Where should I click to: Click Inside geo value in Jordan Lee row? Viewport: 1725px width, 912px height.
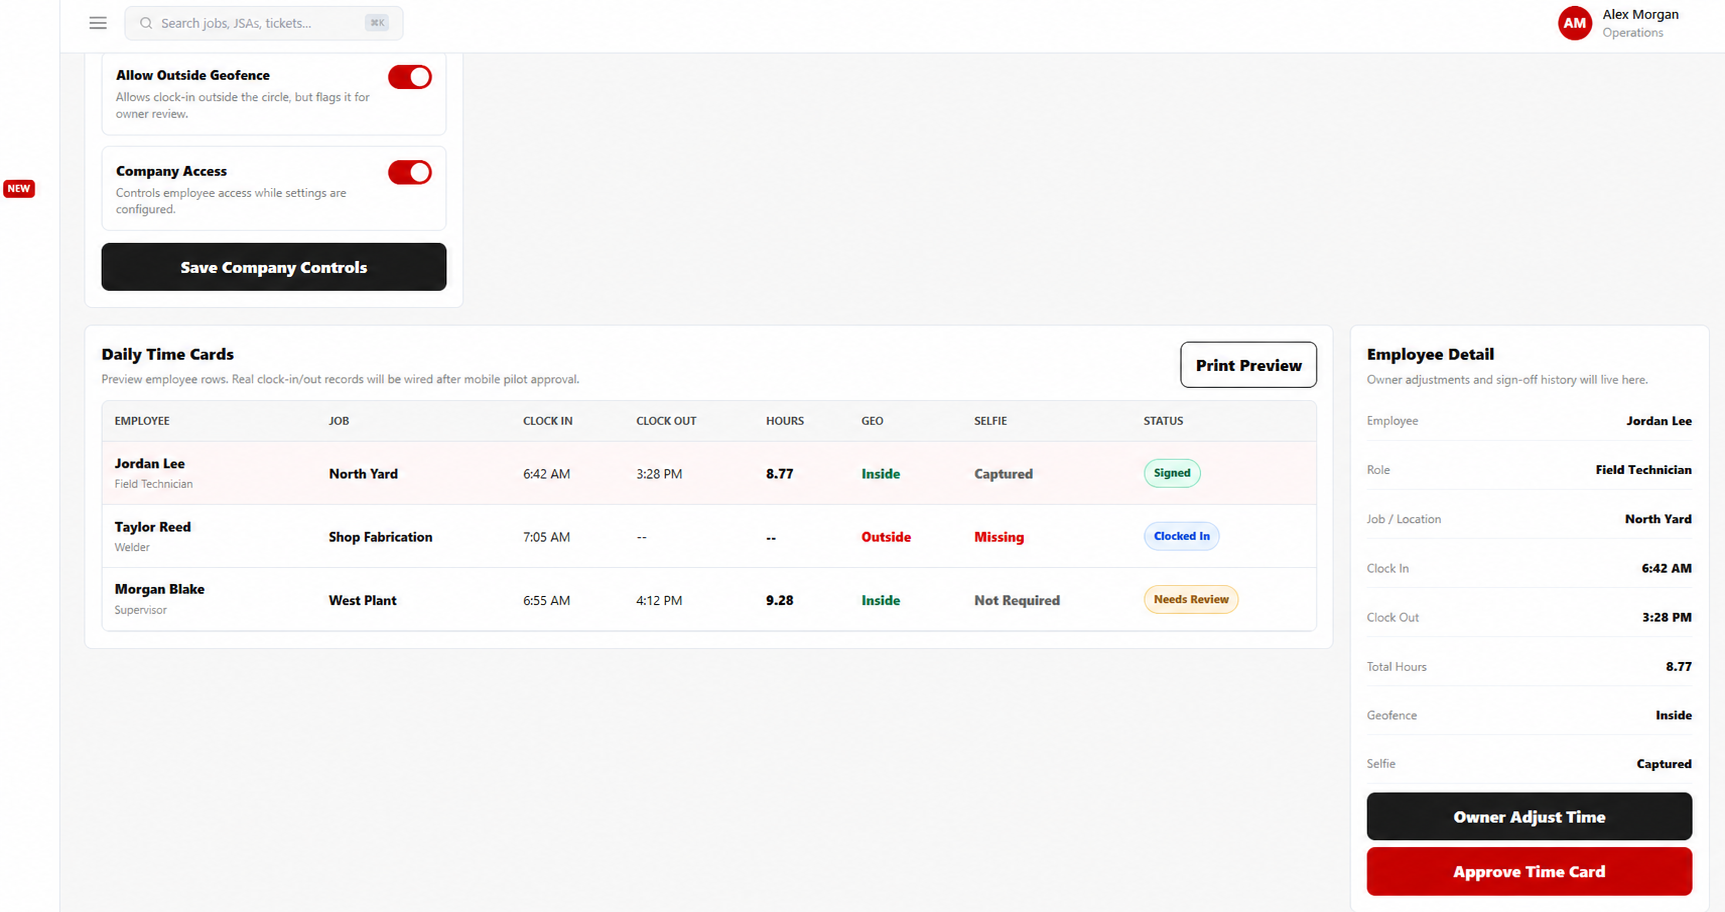880,474
